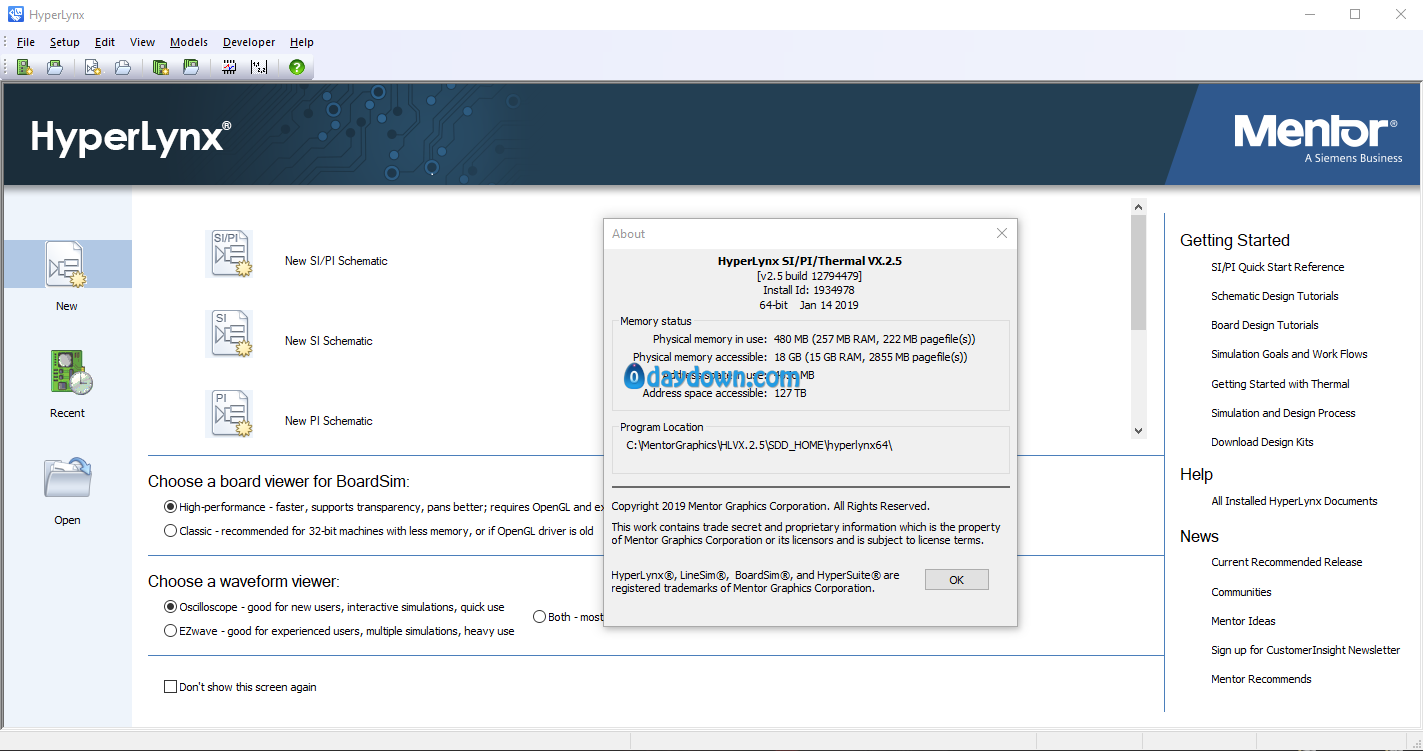Open Simulation Goals and Work Flows link
The height and width of the screenshot is (751, 1423).
[x=1289, y=354]
